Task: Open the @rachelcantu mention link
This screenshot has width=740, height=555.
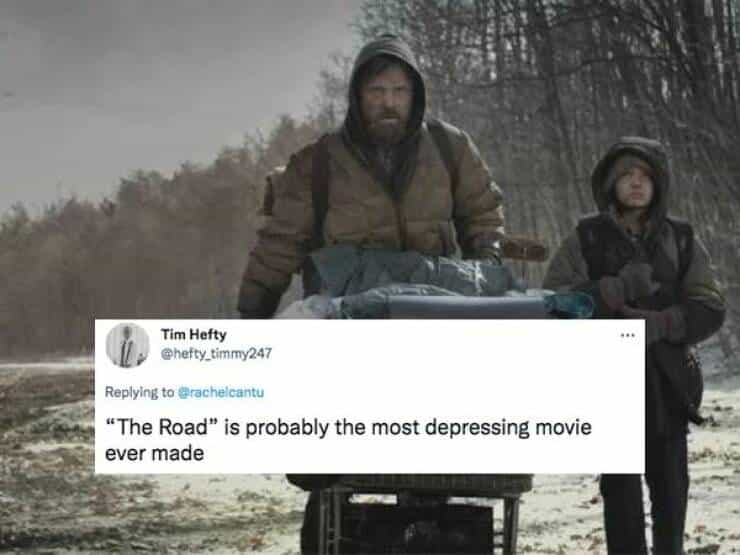Action: point(220,392)
